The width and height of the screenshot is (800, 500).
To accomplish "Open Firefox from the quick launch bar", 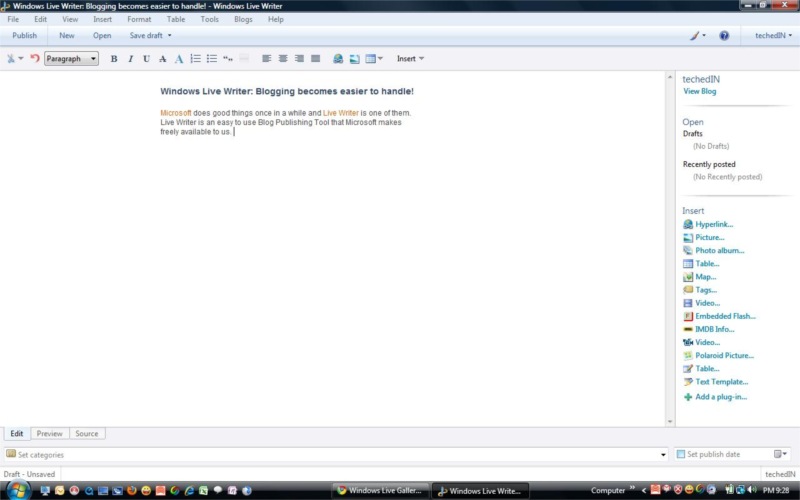I will pyautogui.click(x=132, y=491).
